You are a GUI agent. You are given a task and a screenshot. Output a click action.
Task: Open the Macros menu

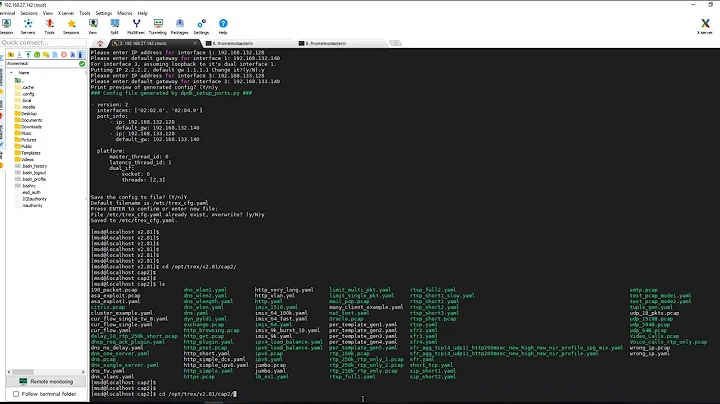[x=125, y=13]
